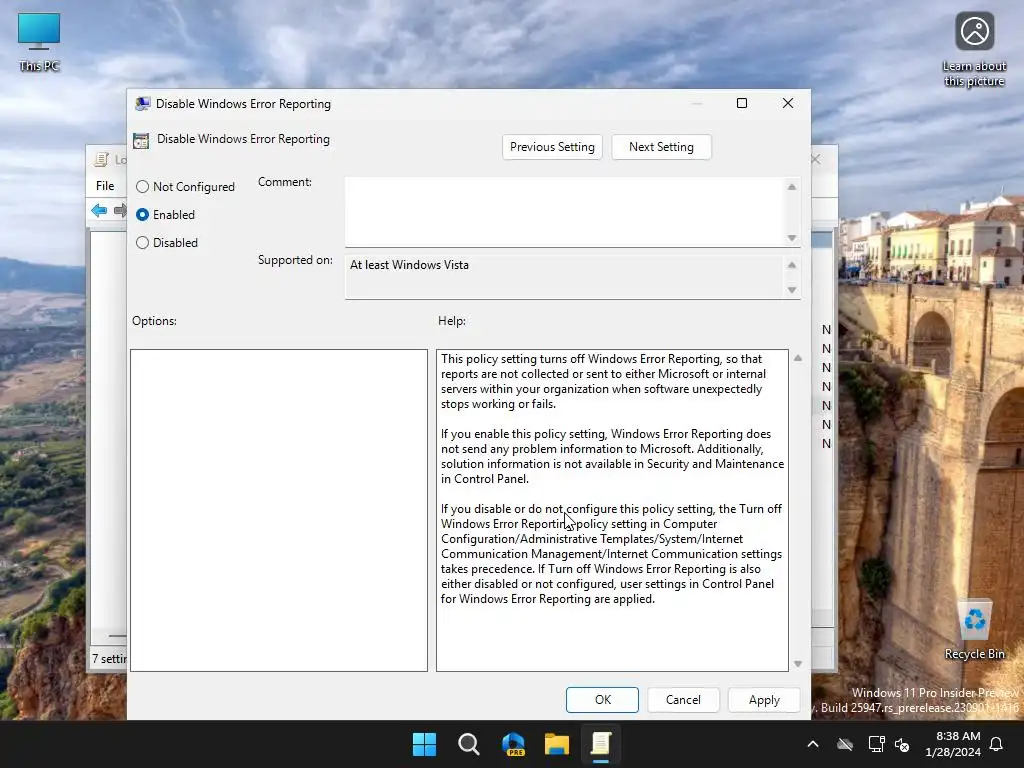Open taskbar Search

click(x=469, y=744)
